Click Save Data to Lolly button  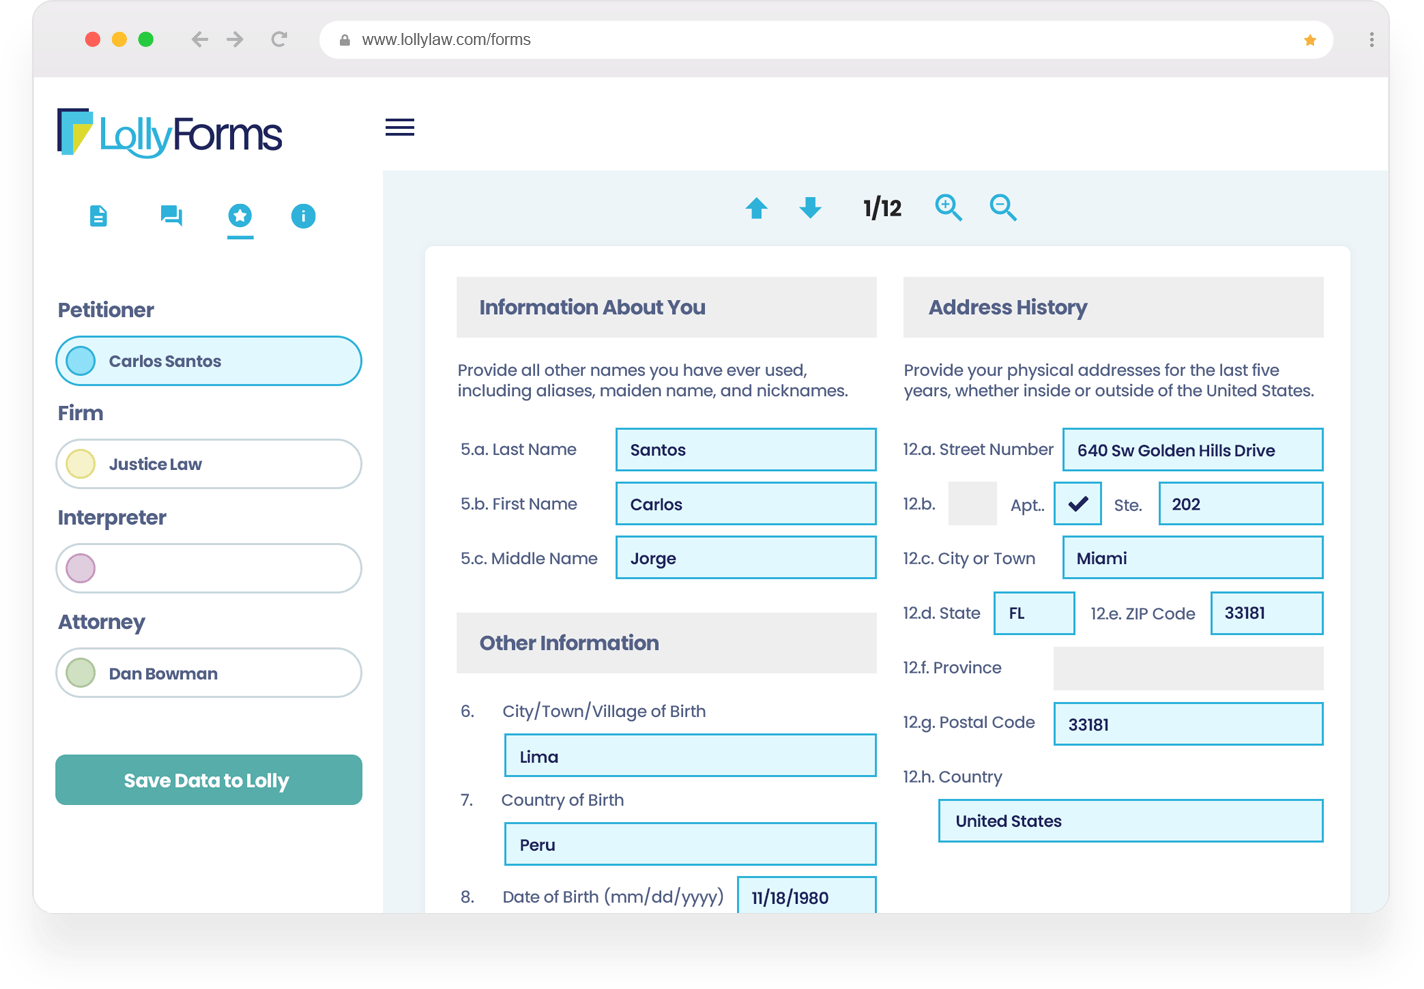tap(209, 780)
